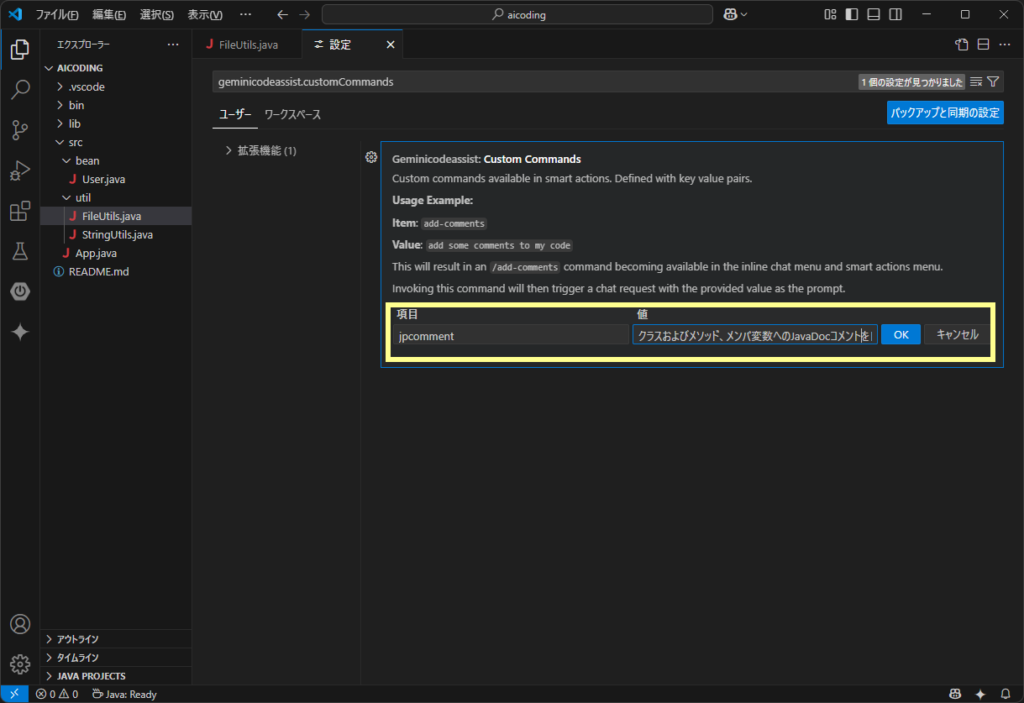Open the Gemini Code Assist sparkle view
The height and width of the screenshot is (703, 1024).
[x=20, y=332]
